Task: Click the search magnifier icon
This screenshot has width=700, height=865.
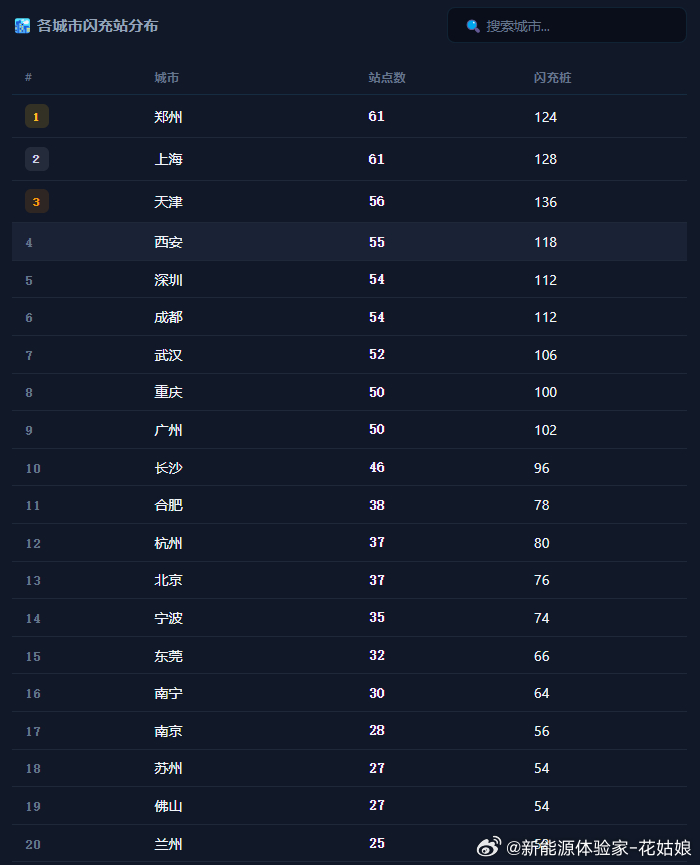Action: [x=473, y=26]
